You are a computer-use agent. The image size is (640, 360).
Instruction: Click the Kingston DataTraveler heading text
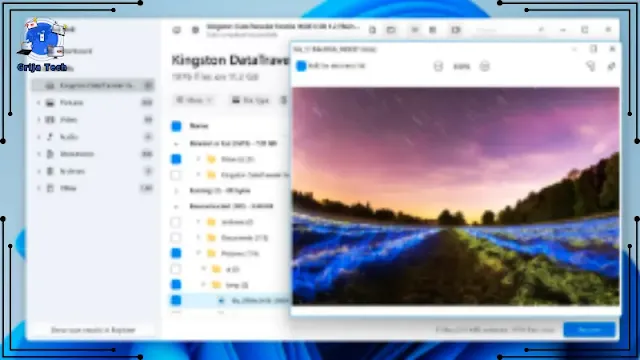(x=230, y=60)
